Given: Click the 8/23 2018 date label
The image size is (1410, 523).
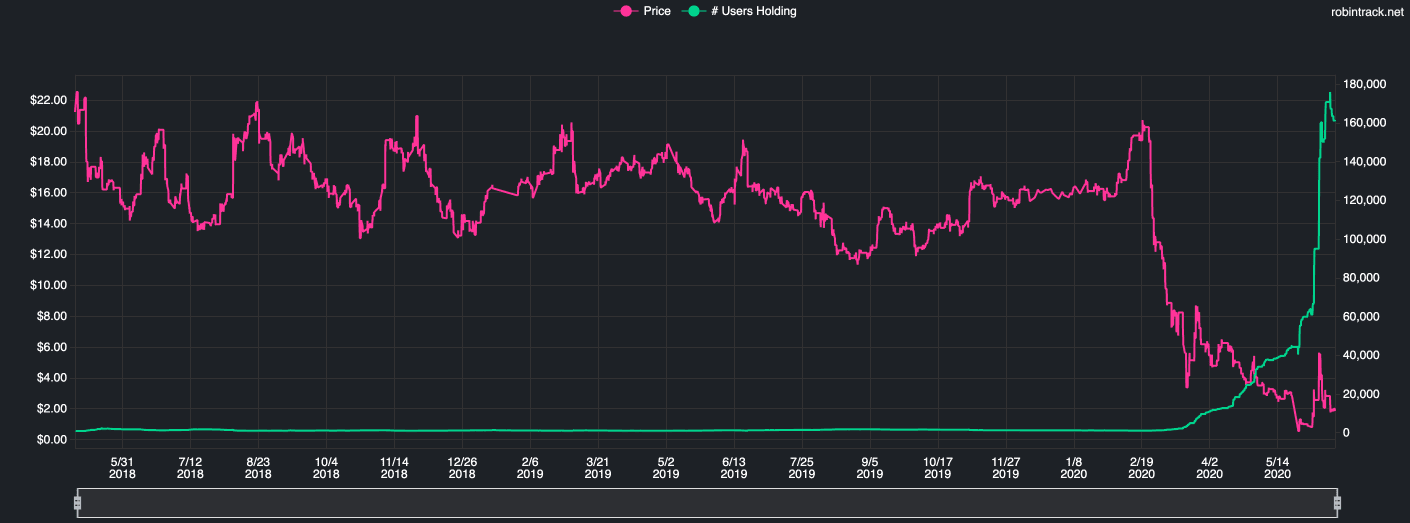Looking at the screenshot, I should (x=258, y=468).
